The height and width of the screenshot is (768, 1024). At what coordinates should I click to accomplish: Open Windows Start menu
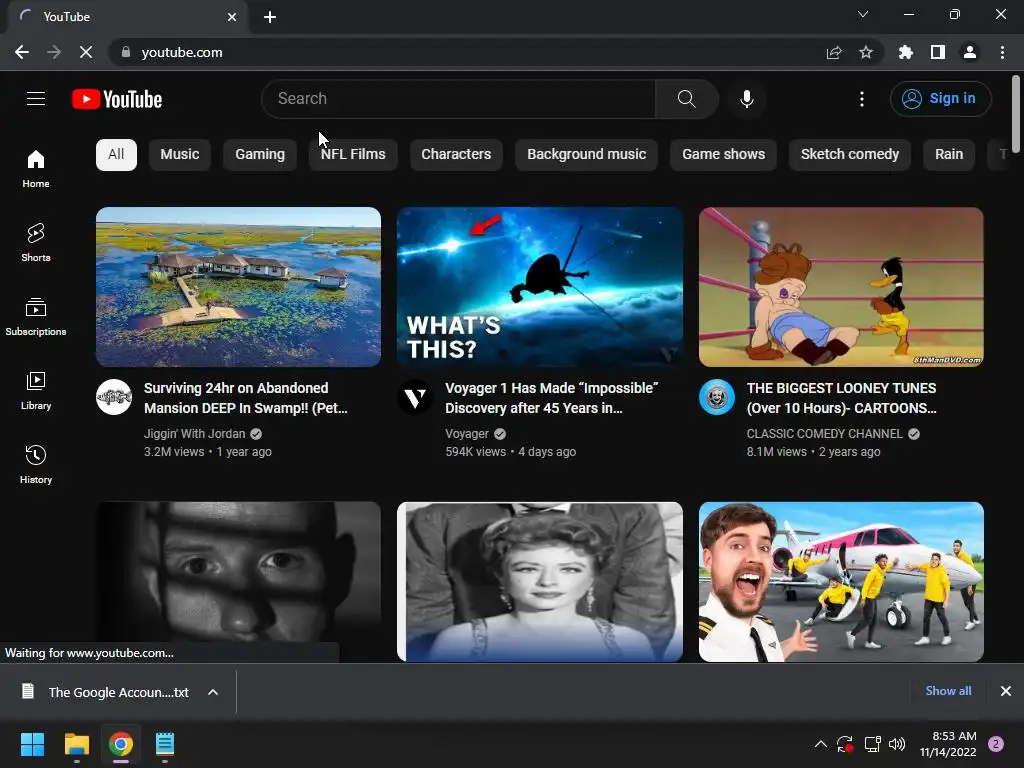coord(32,744)
